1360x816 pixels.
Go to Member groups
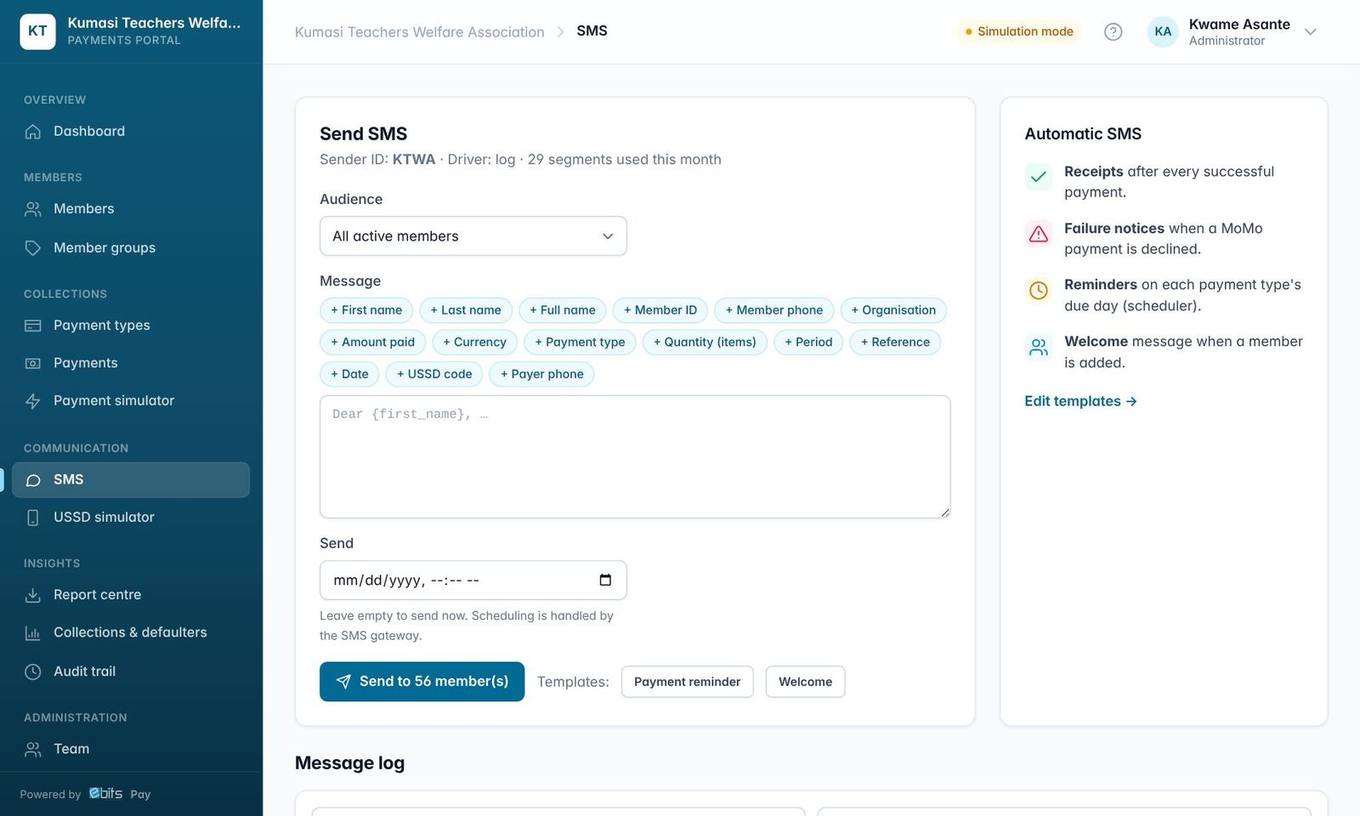click(x=131, y=248)
